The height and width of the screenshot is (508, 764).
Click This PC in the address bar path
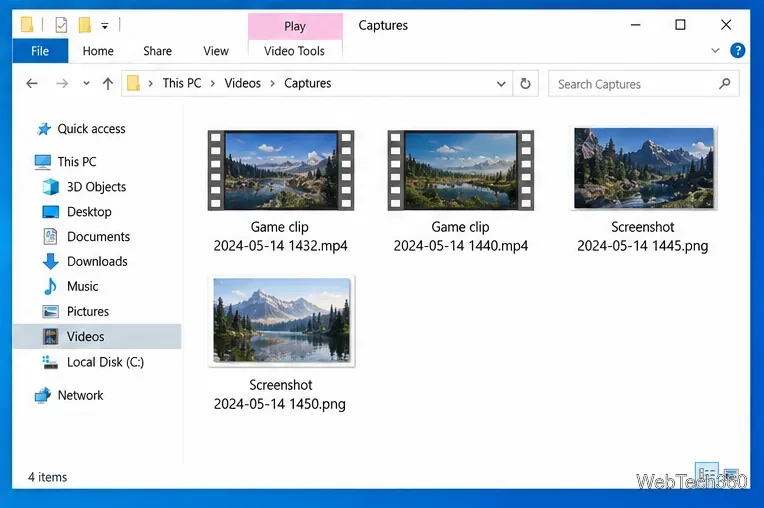pyautogui.click(x=182, y=83)
